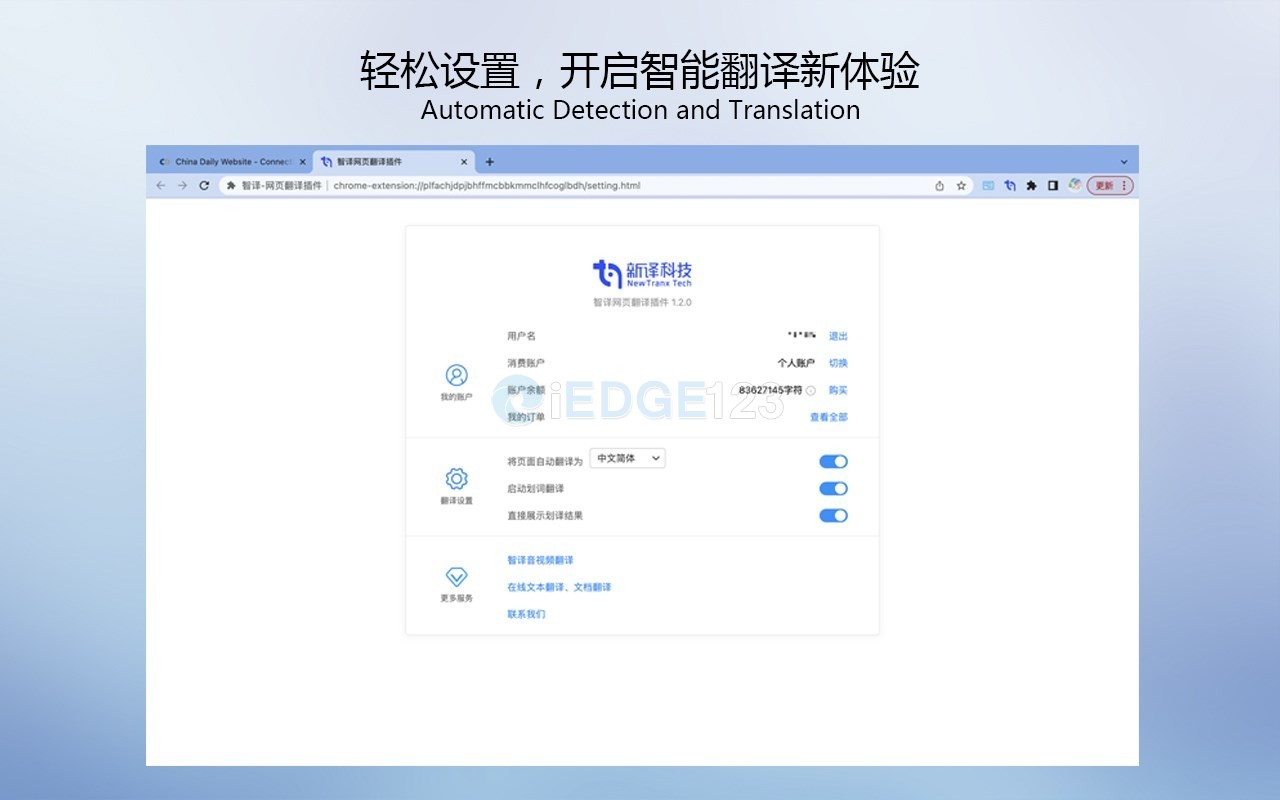
Task: Click the 联系我们 contact link
Action: pos(526,614)
